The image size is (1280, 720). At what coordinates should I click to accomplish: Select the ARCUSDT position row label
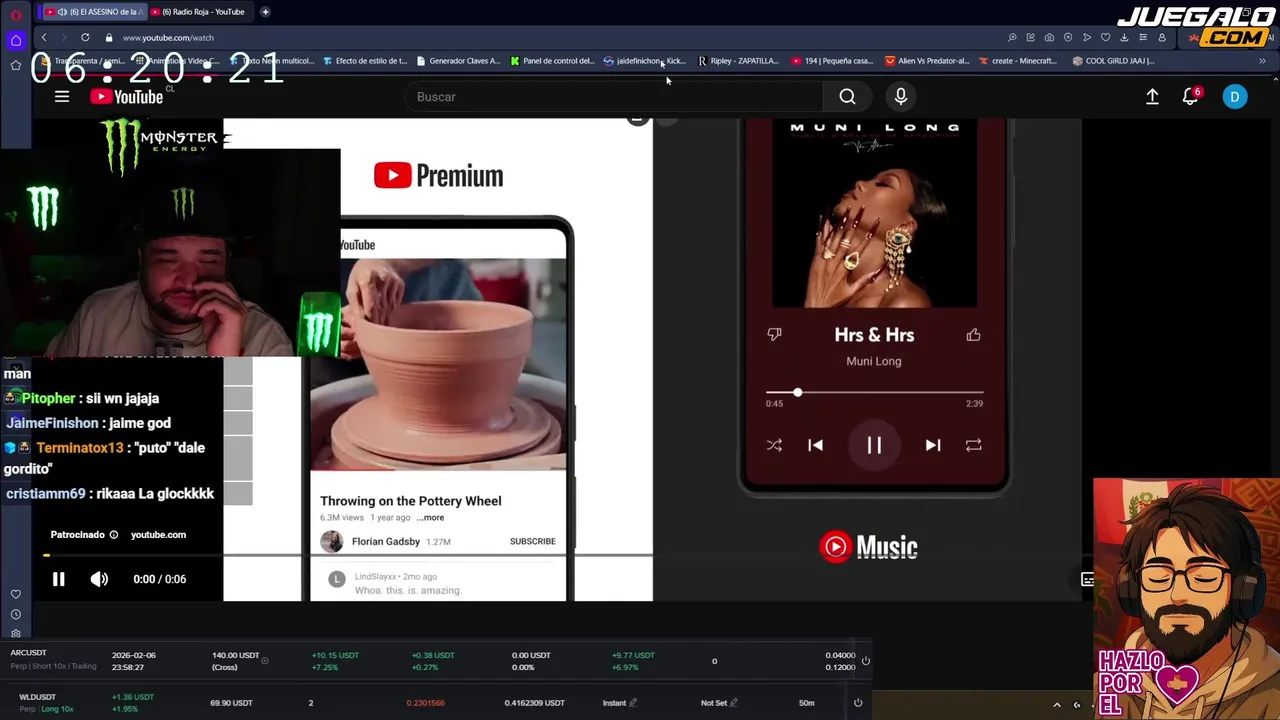coord(29,653)
